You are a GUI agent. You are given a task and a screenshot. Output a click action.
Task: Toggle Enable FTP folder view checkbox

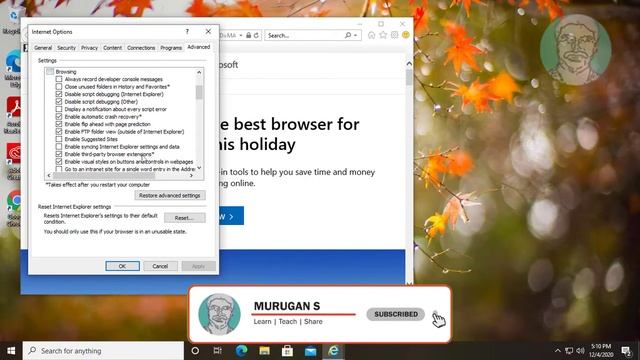point(59,131)
